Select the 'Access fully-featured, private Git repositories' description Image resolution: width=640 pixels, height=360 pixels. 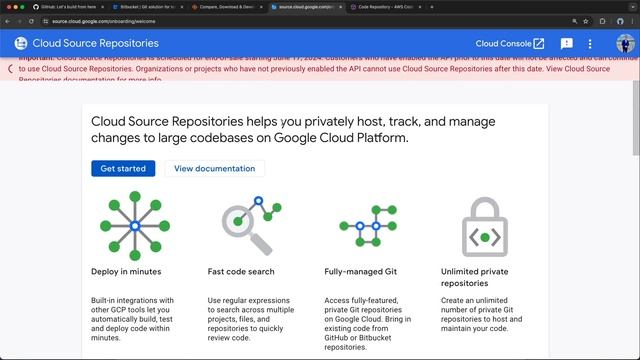(367, 324)
